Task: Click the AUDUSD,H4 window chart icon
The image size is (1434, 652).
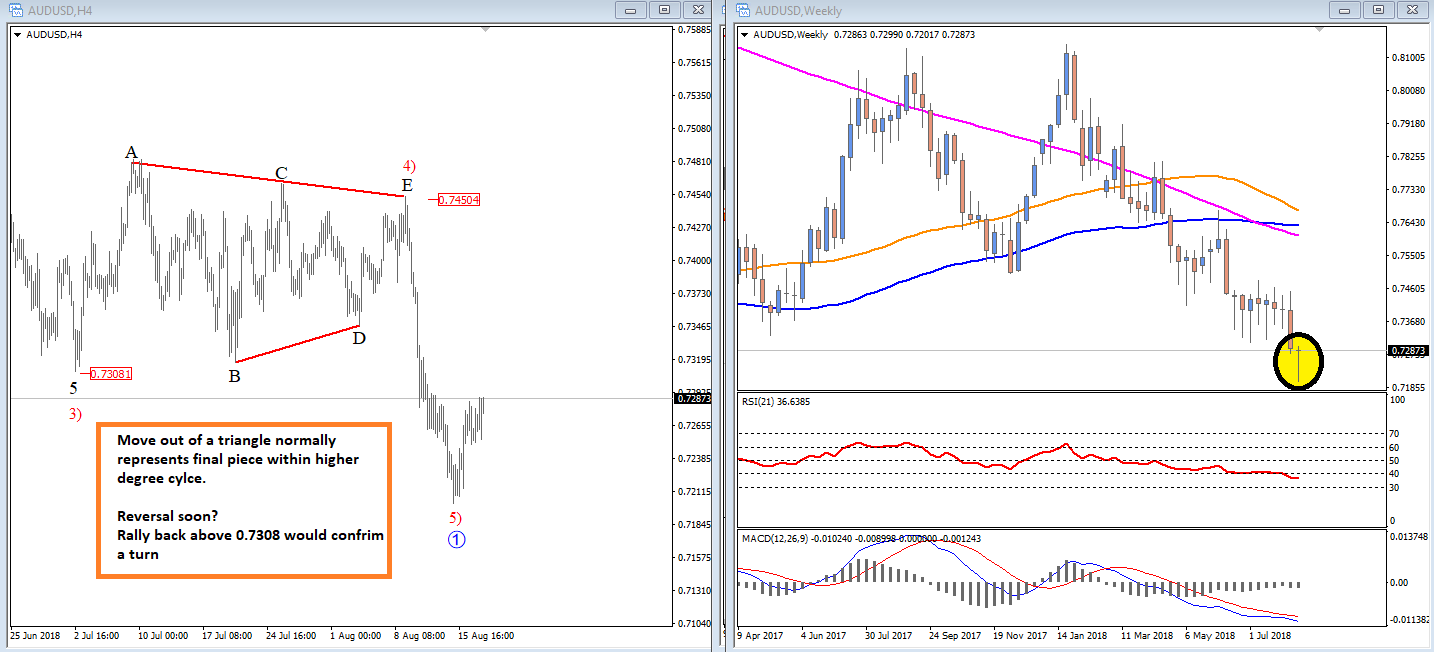Action: tap(14, 11)
